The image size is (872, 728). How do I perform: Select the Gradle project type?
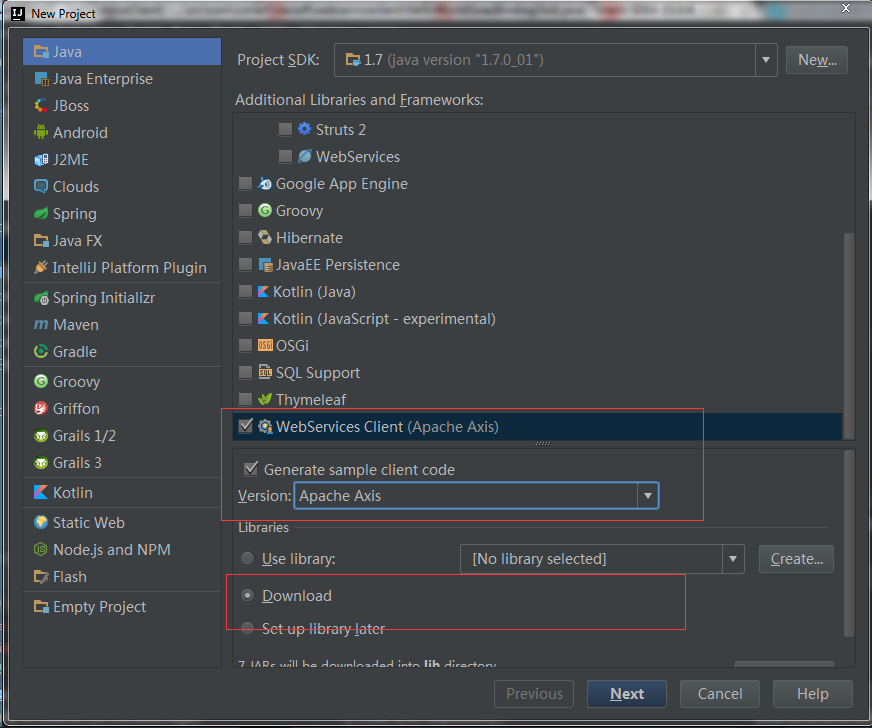click(122, 351)
